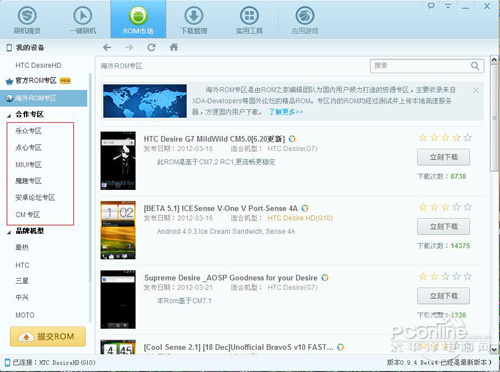
Task: Click 立刻下载 for ICESense V-One ROM
Action: (443, 227)
